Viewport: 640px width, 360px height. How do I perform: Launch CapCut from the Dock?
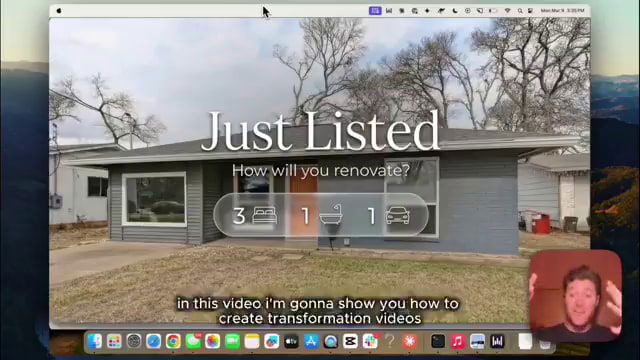pos(350,341)
